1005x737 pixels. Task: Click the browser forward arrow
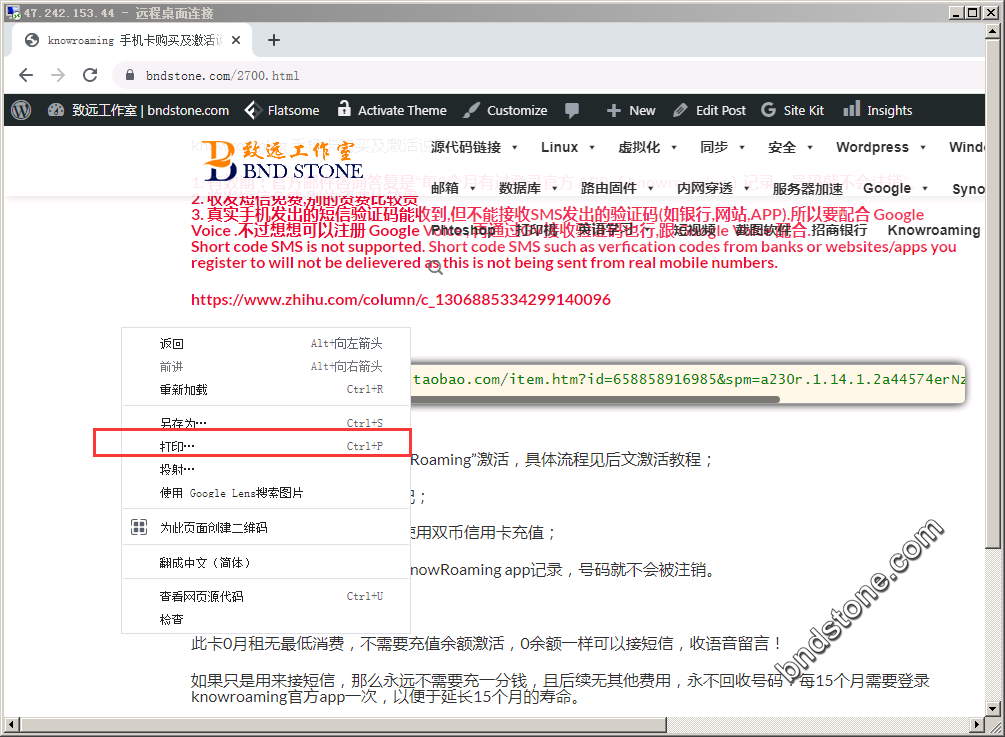click(x=58, y=75)
